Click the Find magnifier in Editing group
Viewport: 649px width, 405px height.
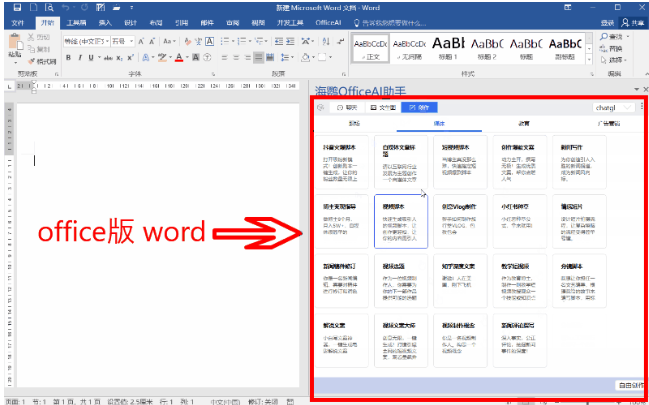click(x=605, y=37)
